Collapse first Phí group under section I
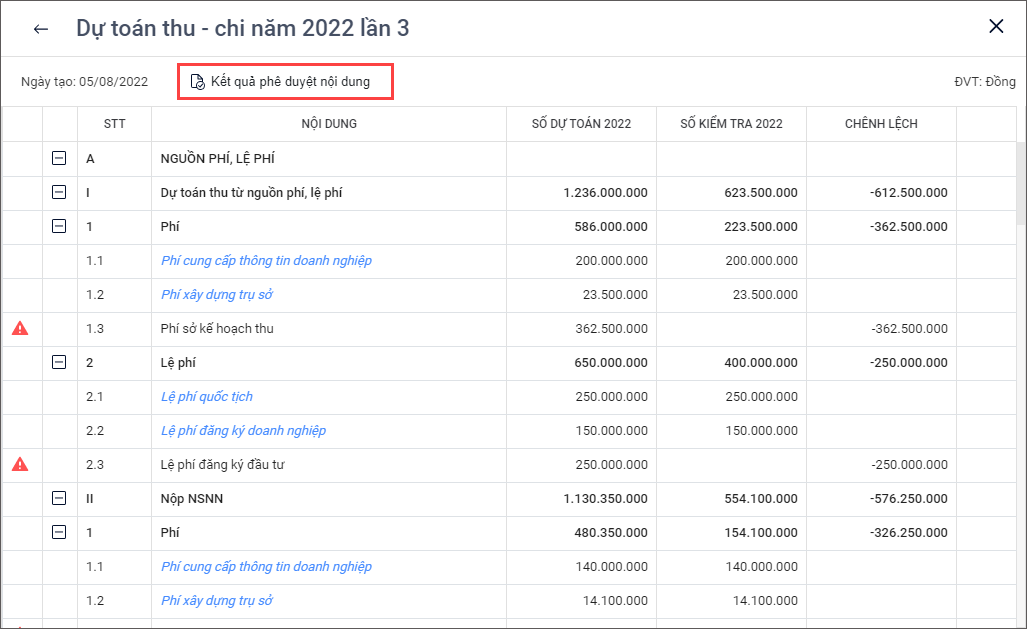1027x629 pixels. (59, 226)
